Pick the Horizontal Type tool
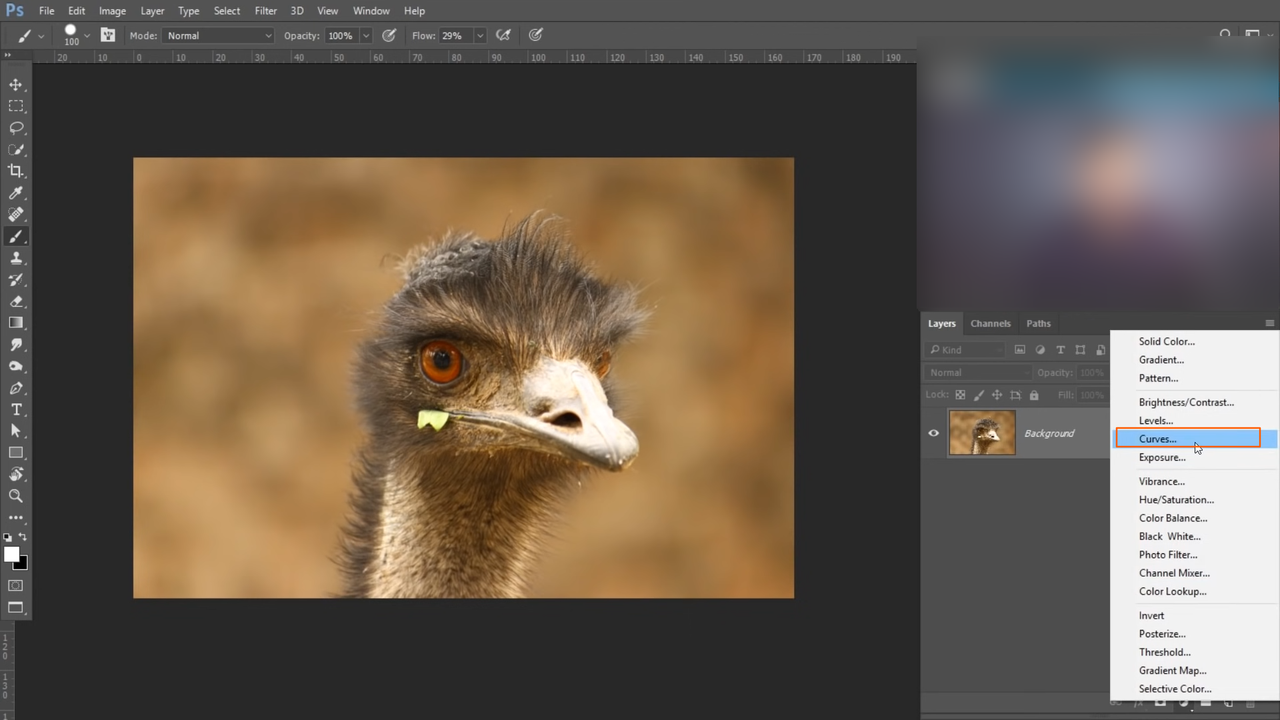The height and width of the screenshot is (720, 1280). pyautogui.click(x=16, y=409)
